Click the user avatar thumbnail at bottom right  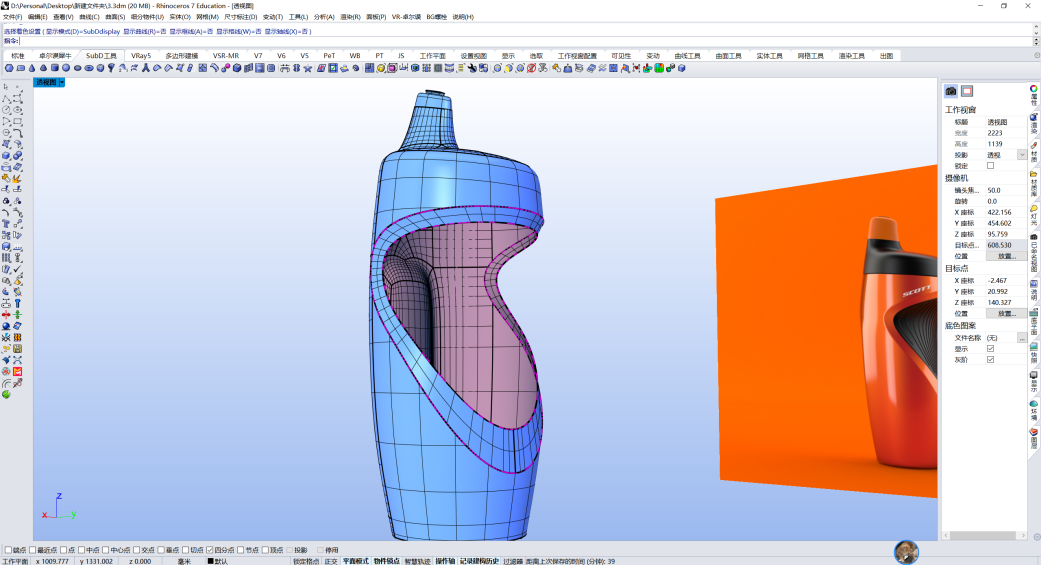pyautogui.click(x=906, y=552)
